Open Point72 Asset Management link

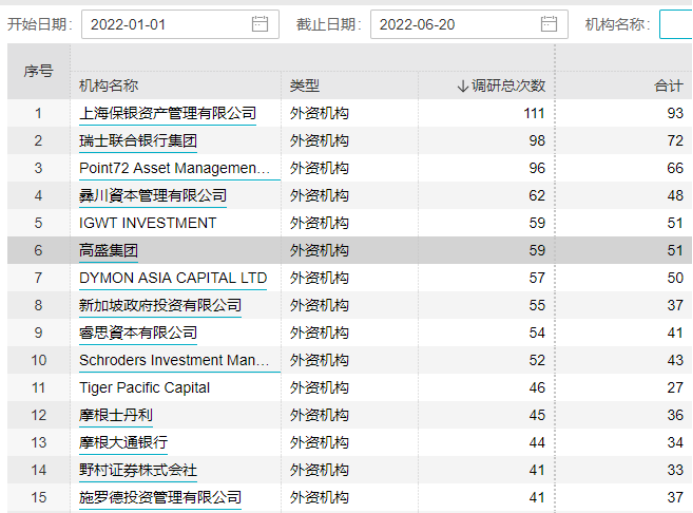click(174, 168)
